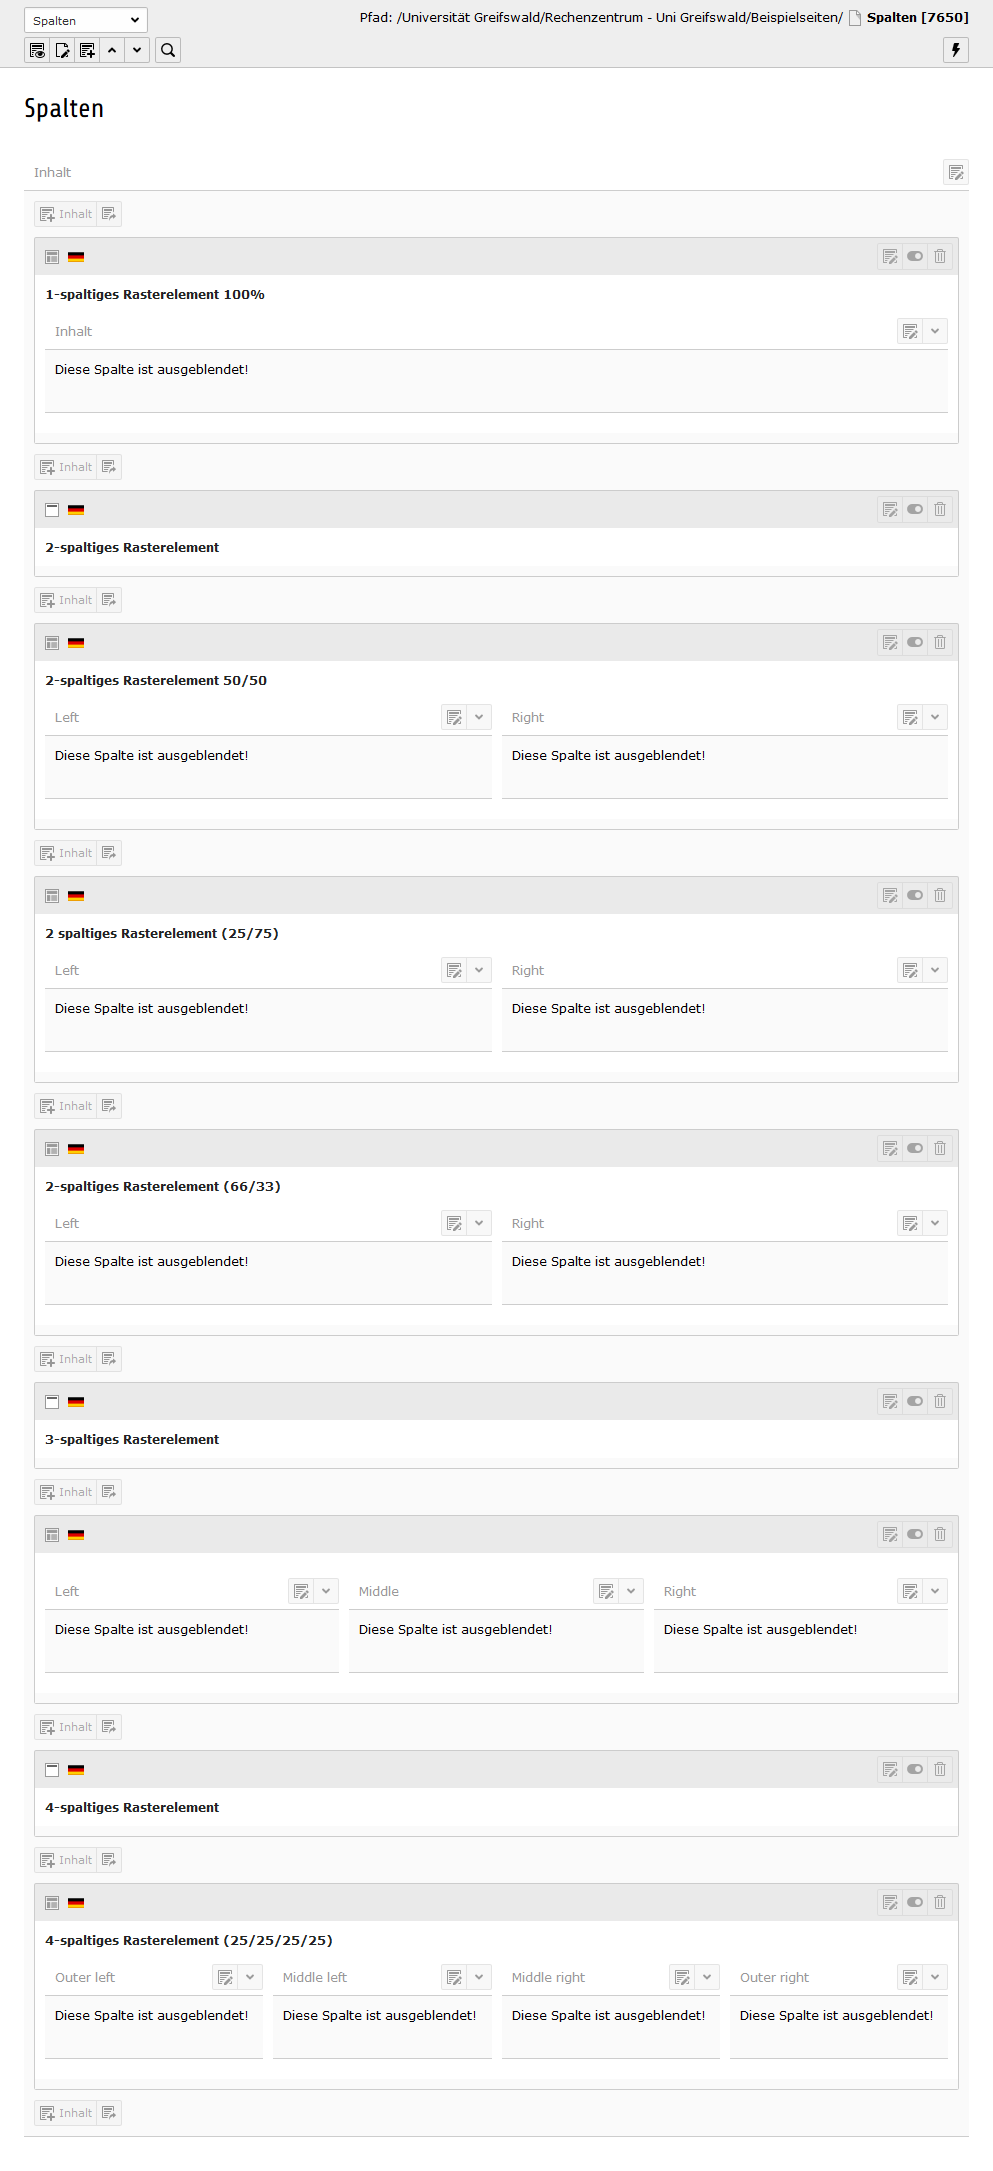The height and width of the screenshot is (2171, 993).
Task: Click the lightning bolt clear cache icon
Action: click(x=956, y=50)
